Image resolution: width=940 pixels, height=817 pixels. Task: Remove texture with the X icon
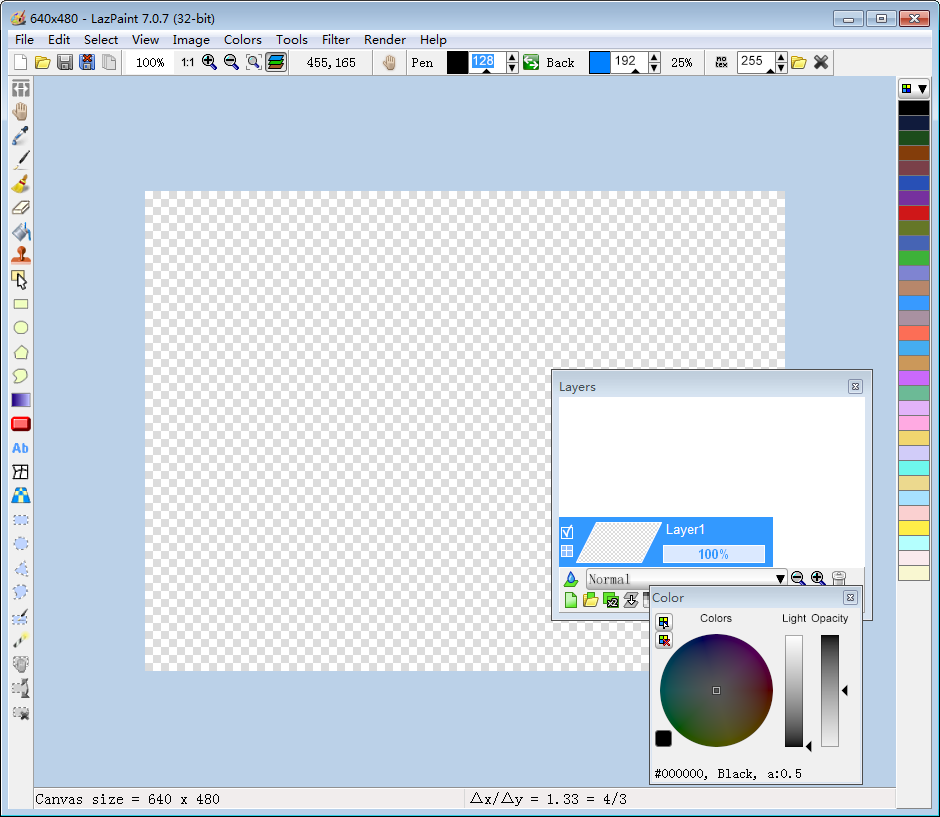tap(821, 62)
